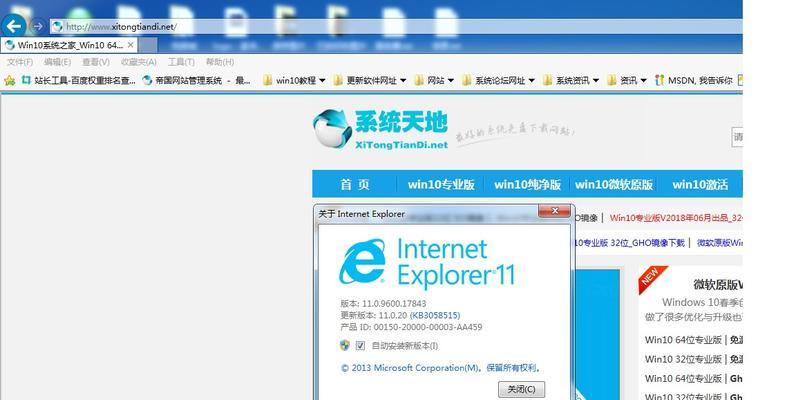The height and width of the screenshot is (400, 796).
Task: Expand the 系统论坛网址 dropdown arrow
Action: click(x=532, y=81)
